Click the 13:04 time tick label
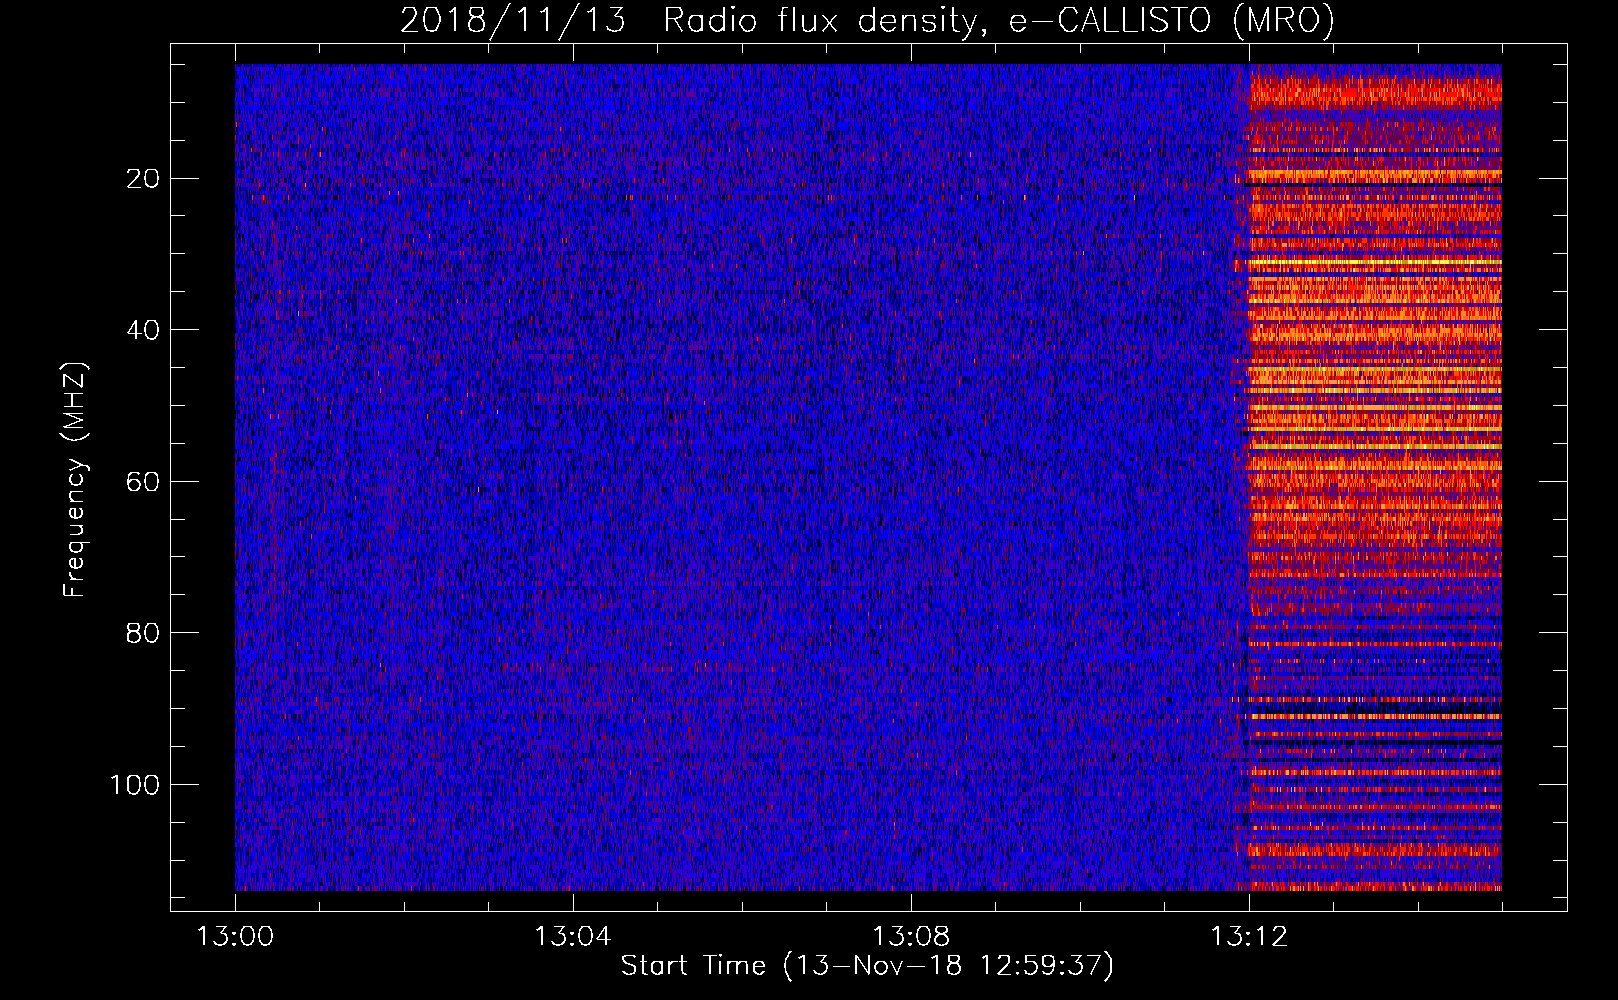Image resolution: width=1618 pixels, height=1000 pixels. [x=572, y=937]
